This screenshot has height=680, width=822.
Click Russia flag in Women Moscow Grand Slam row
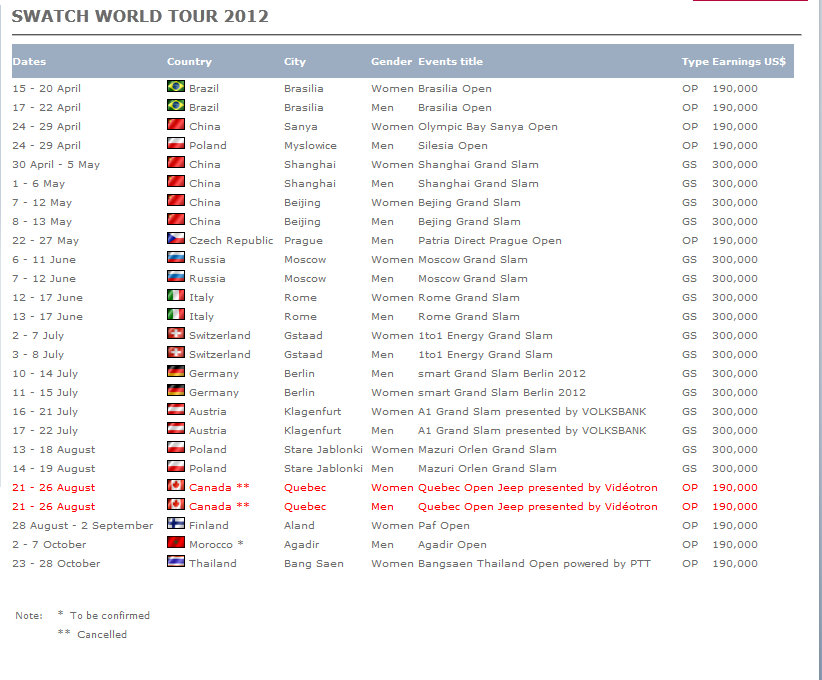(x=175, y=259)
